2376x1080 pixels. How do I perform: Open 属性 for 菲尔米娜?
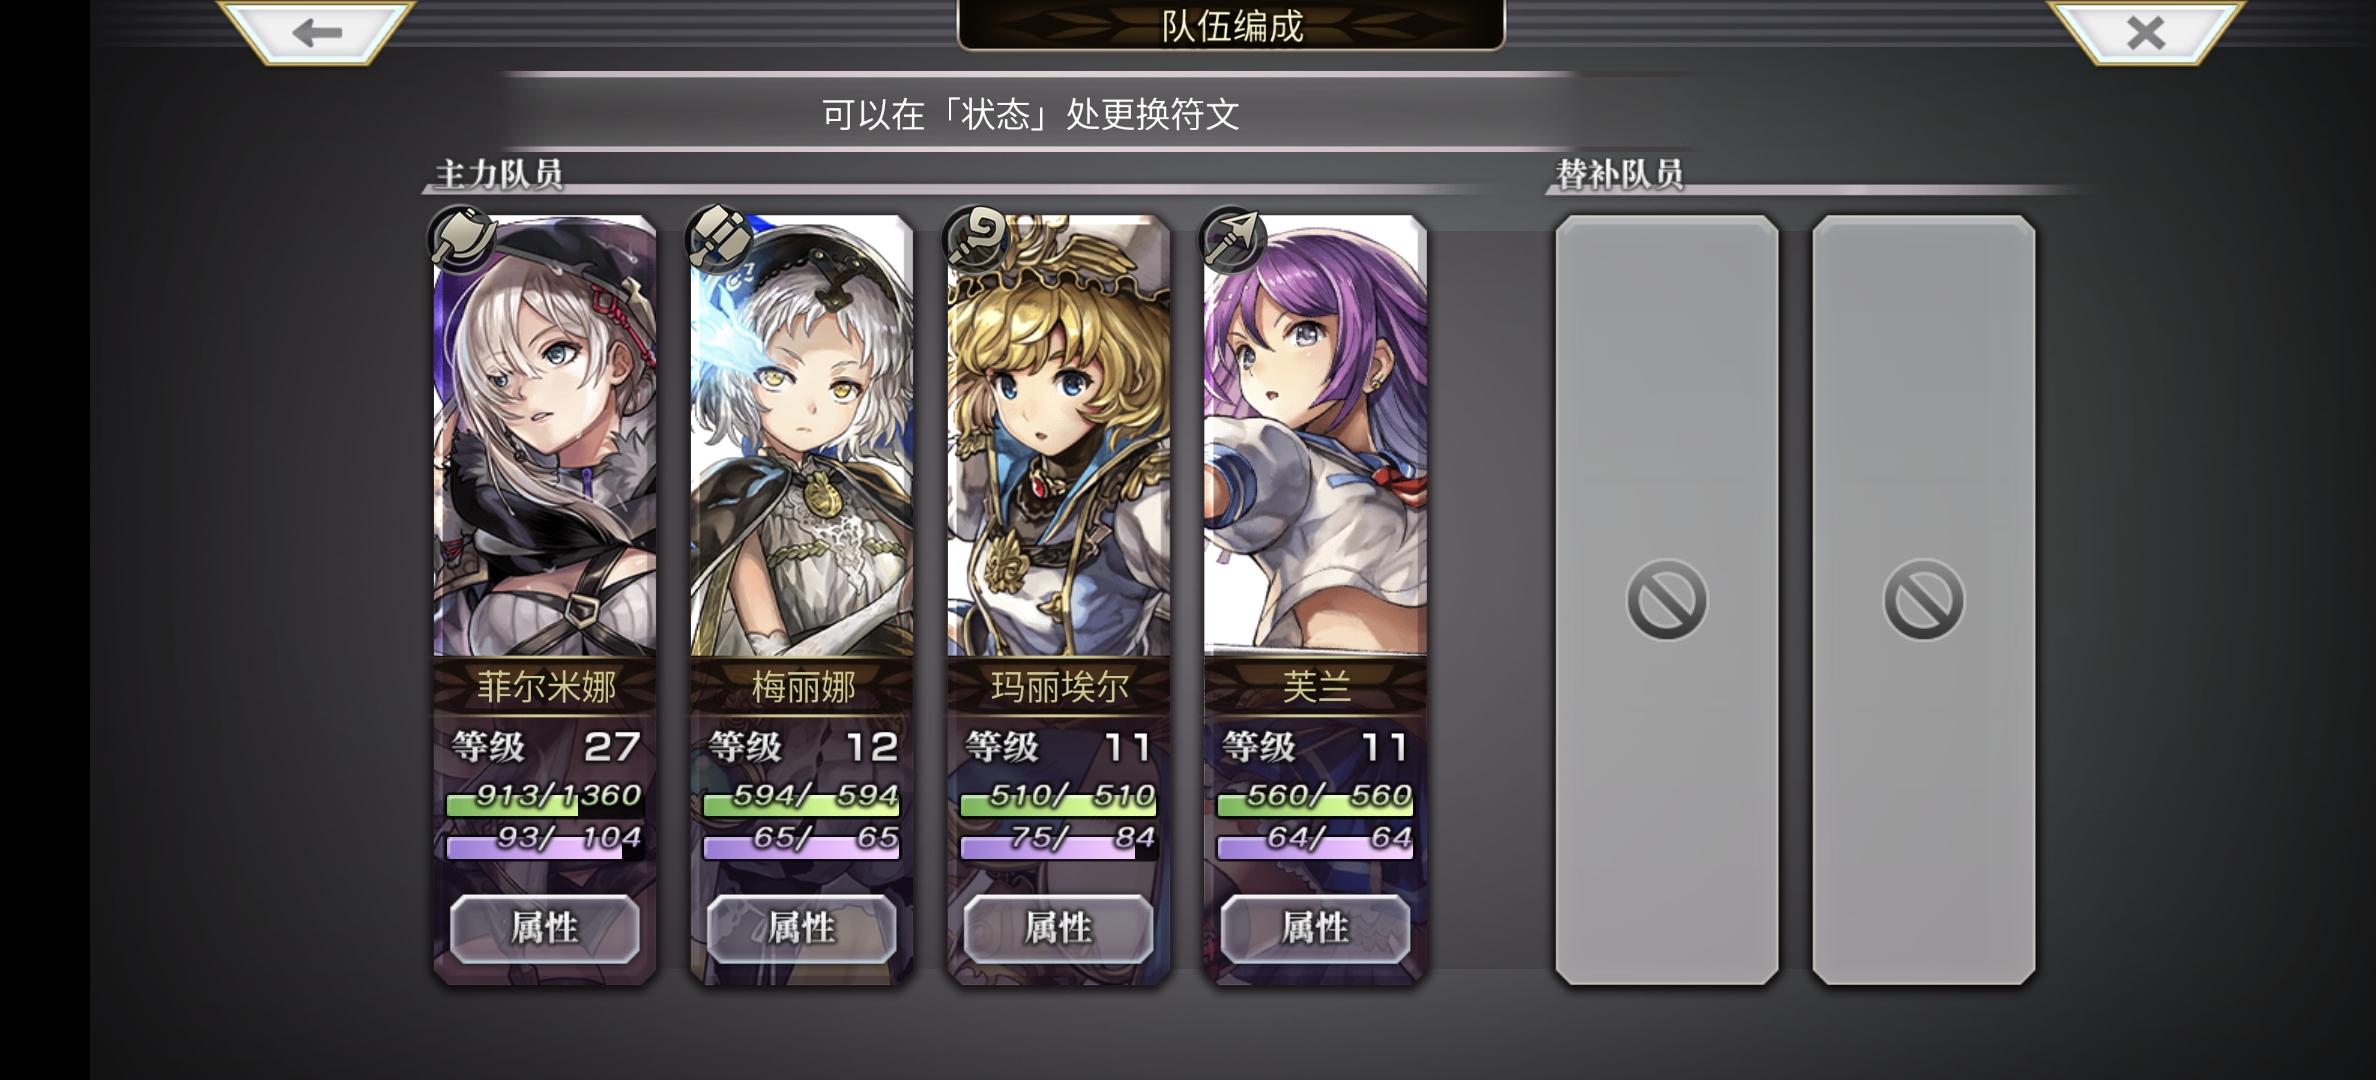click(x=545, y=928)
